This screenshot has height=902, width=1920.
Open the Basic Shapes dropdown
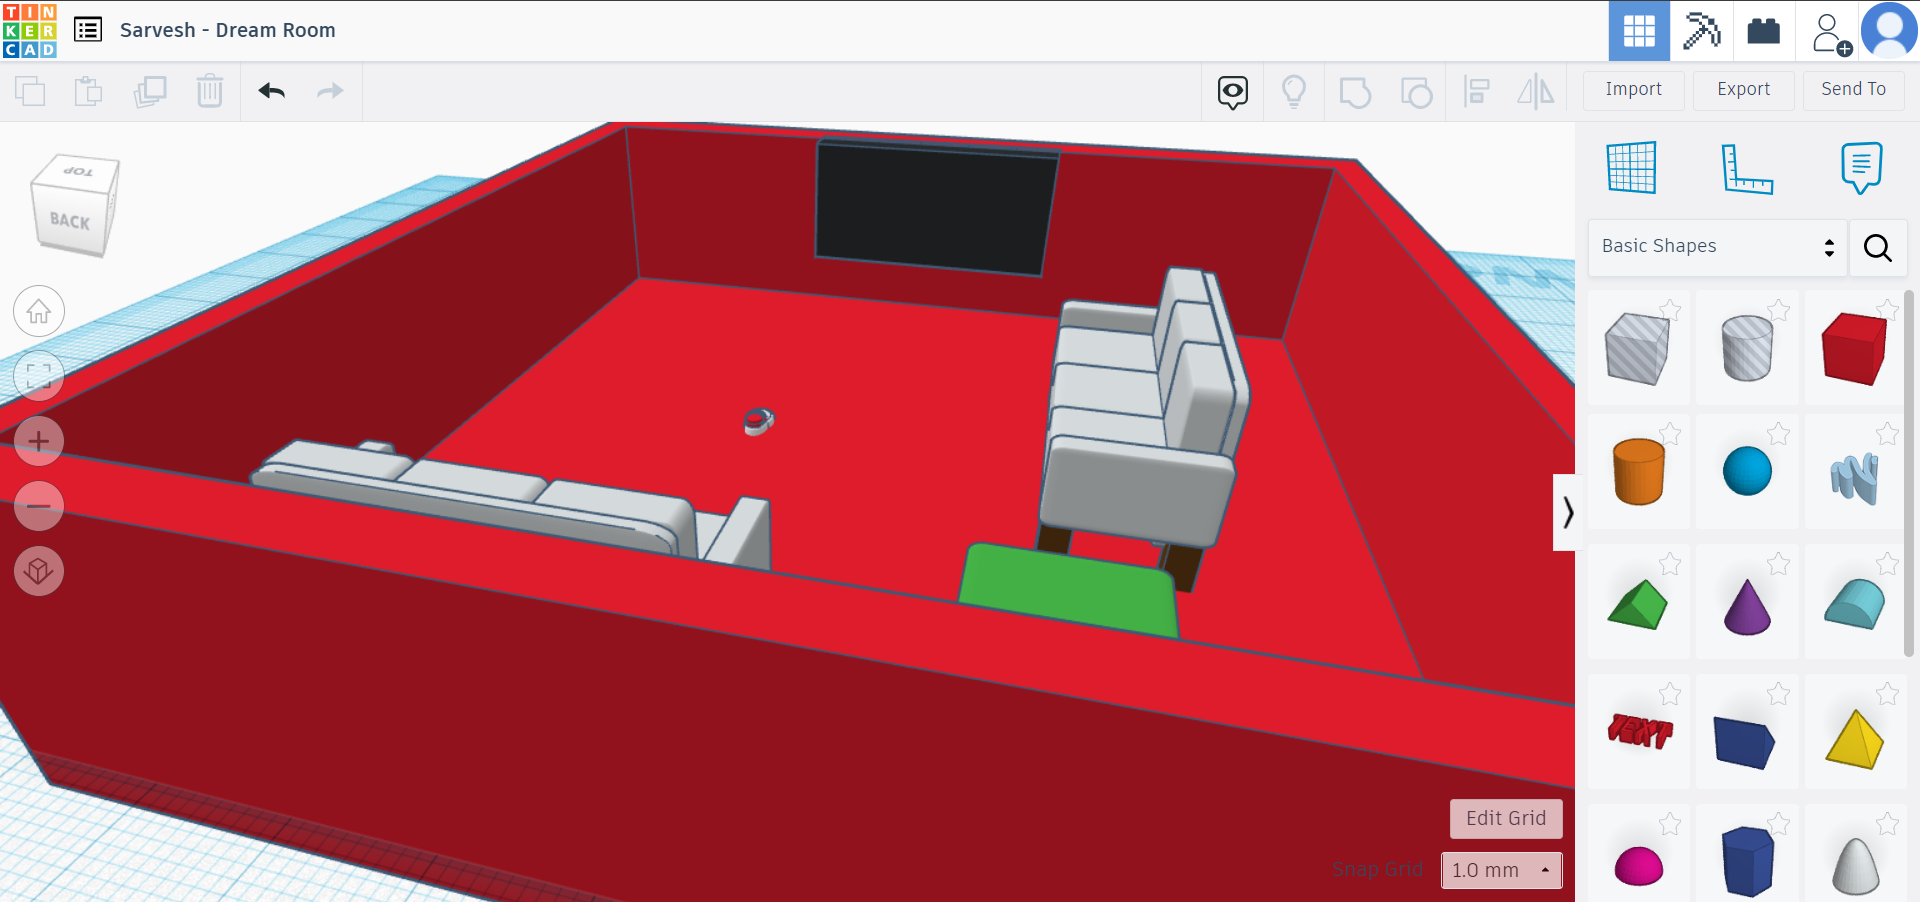coord(1715,247)
